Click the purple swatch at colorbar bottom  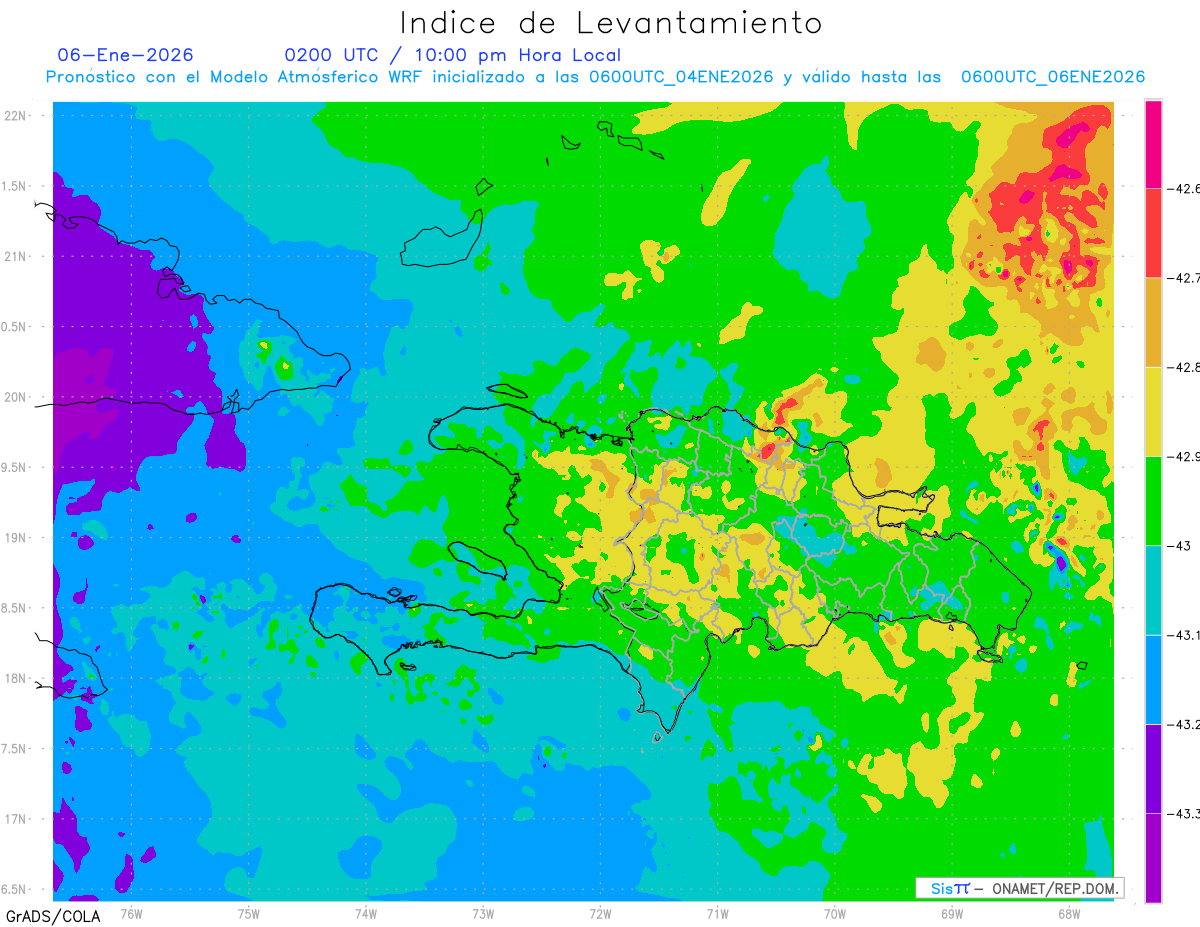click(x=1153, y=857)
